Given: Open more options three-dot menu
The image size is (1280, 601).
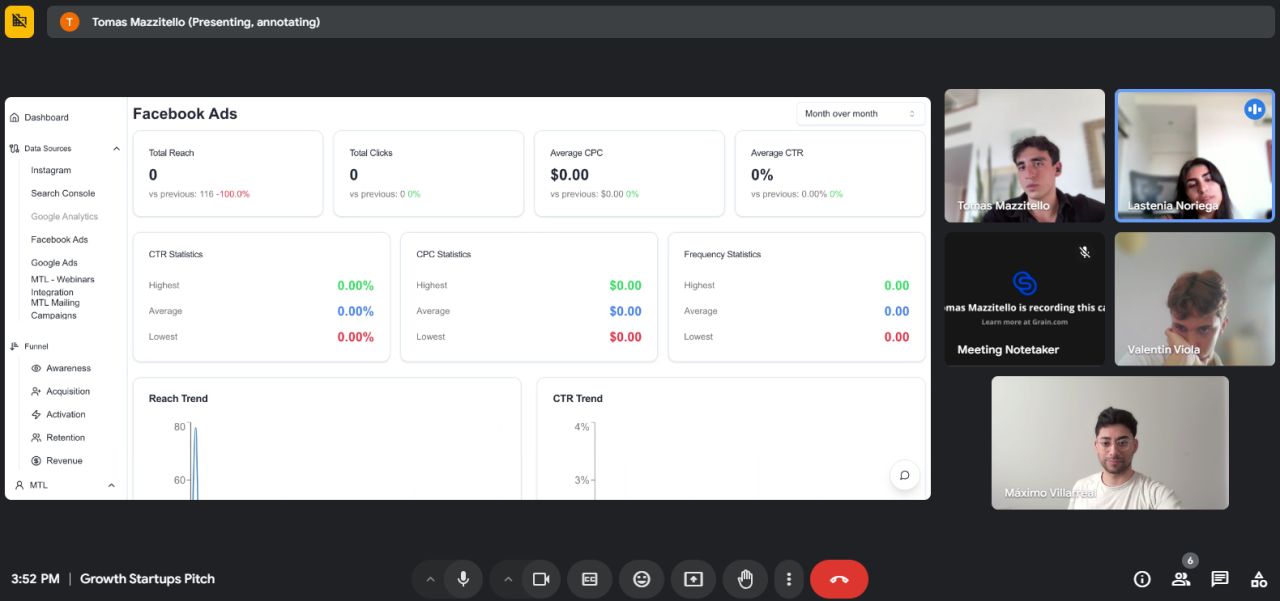Looking at the screenshot, I should tap(789, 579).
